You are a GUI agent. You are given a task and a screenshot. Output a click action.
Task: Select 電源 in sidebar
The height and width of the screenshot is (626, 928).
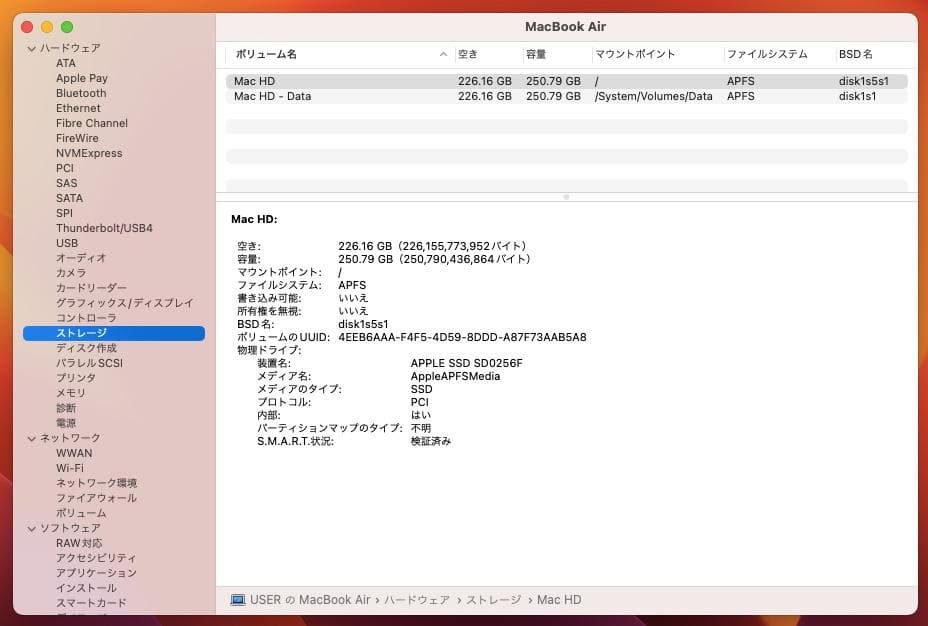point(66,423)
